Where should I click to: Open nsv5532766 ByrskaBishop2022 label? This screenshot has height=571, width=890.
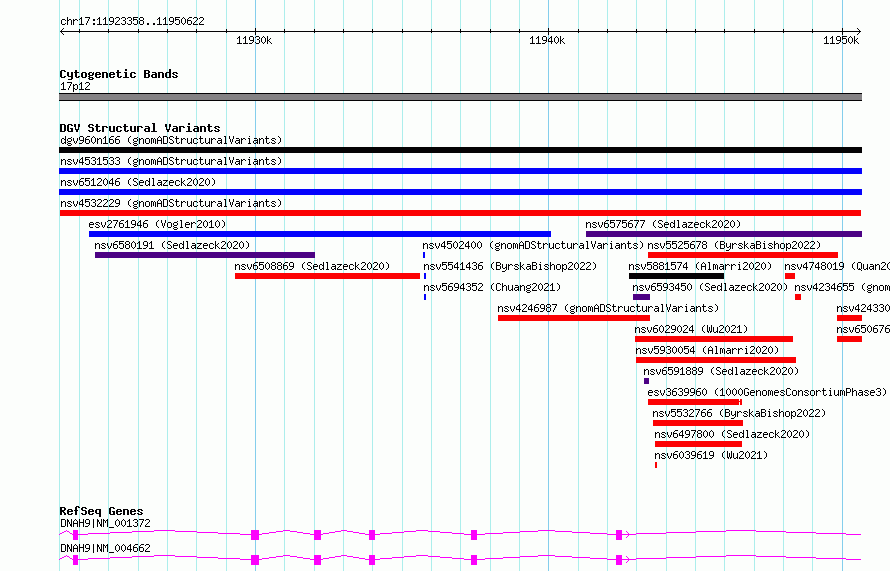[739, 413]
